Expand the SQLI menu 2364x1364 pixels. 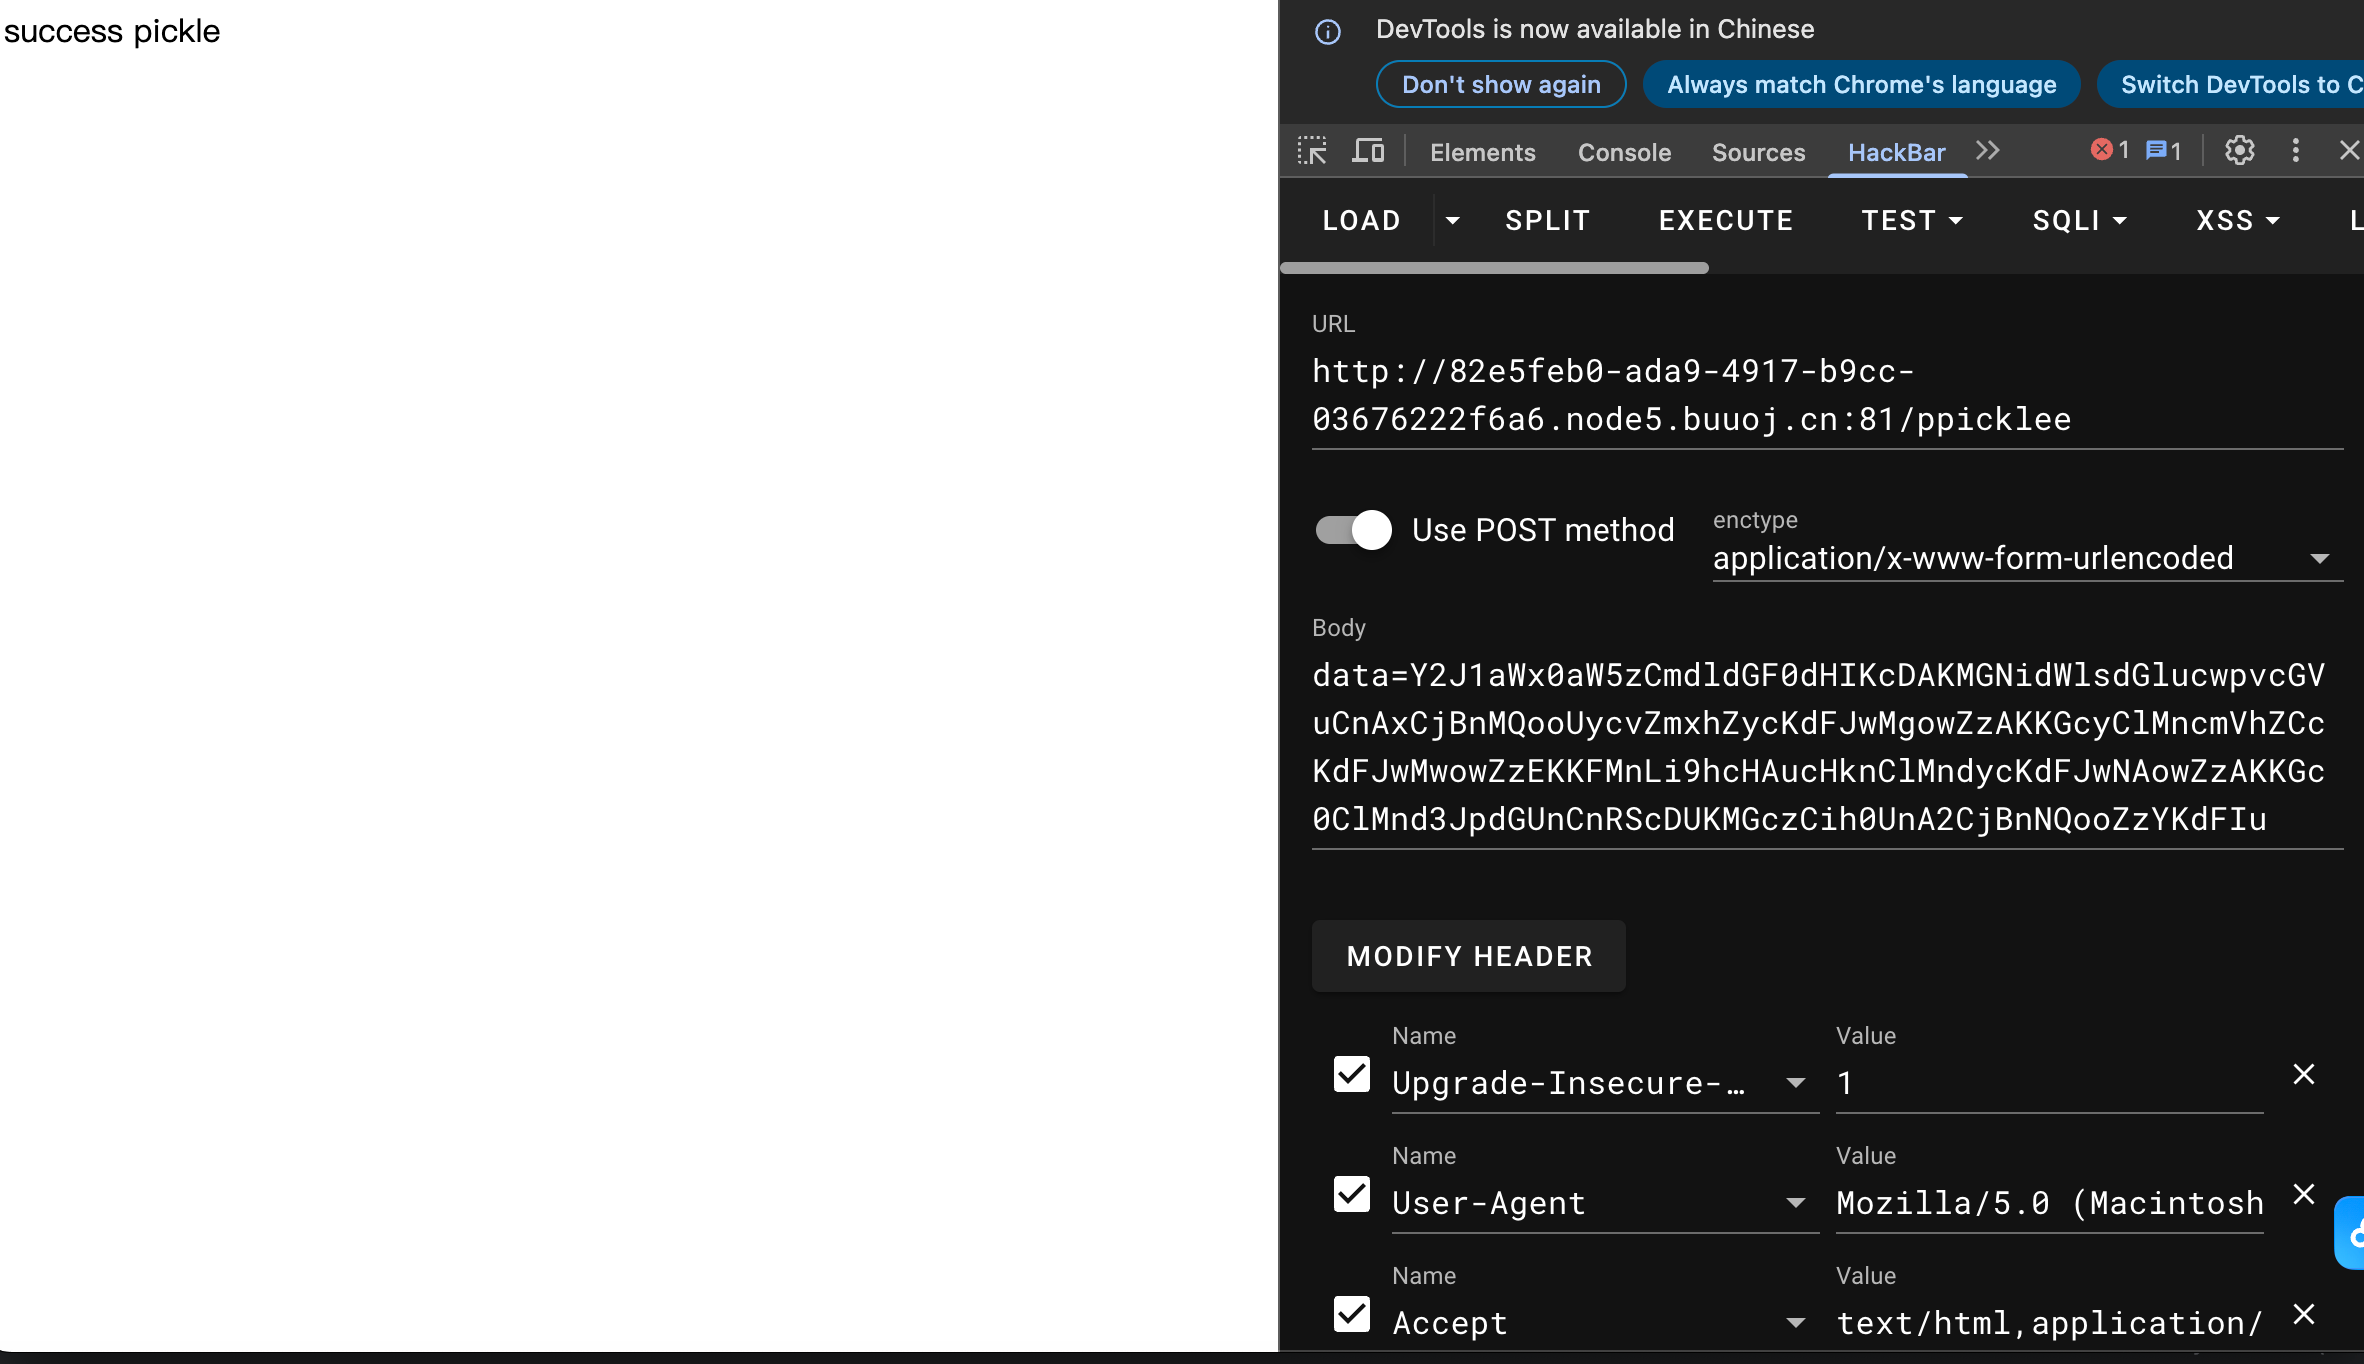[2079, 221]
